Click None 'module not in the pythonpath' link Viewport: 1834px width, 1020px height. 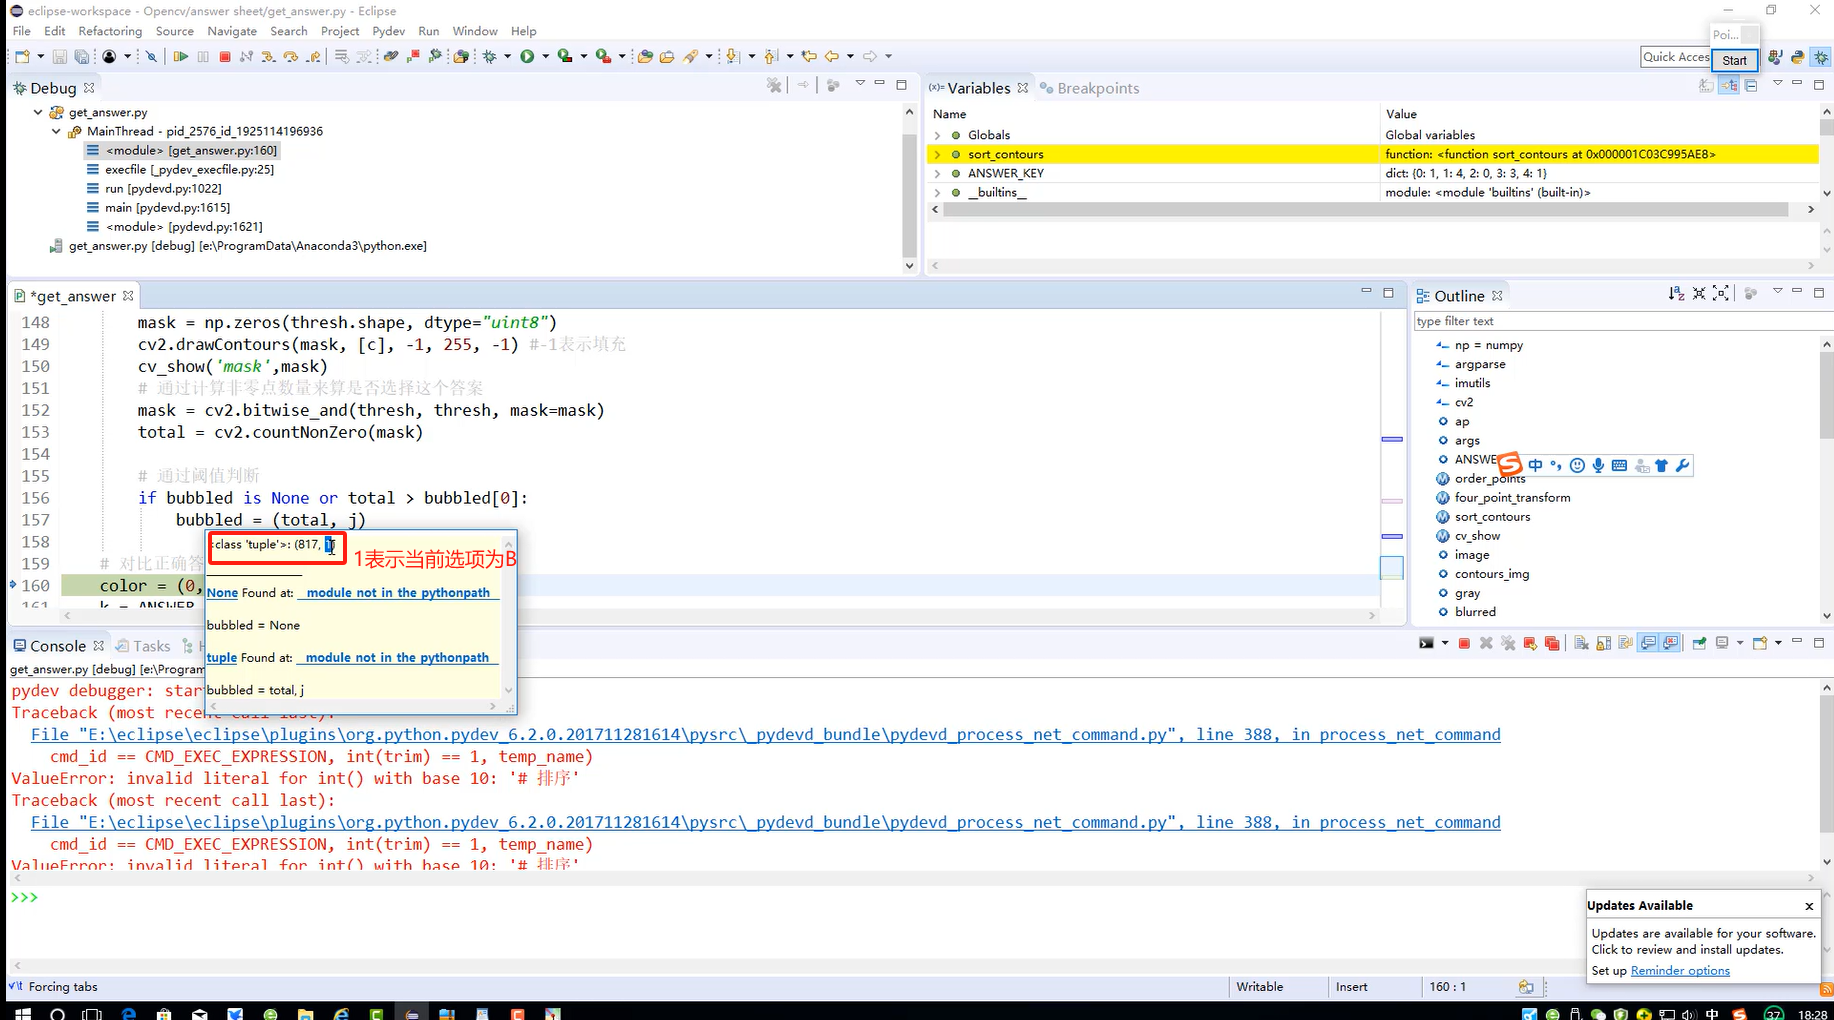(398, 592)
